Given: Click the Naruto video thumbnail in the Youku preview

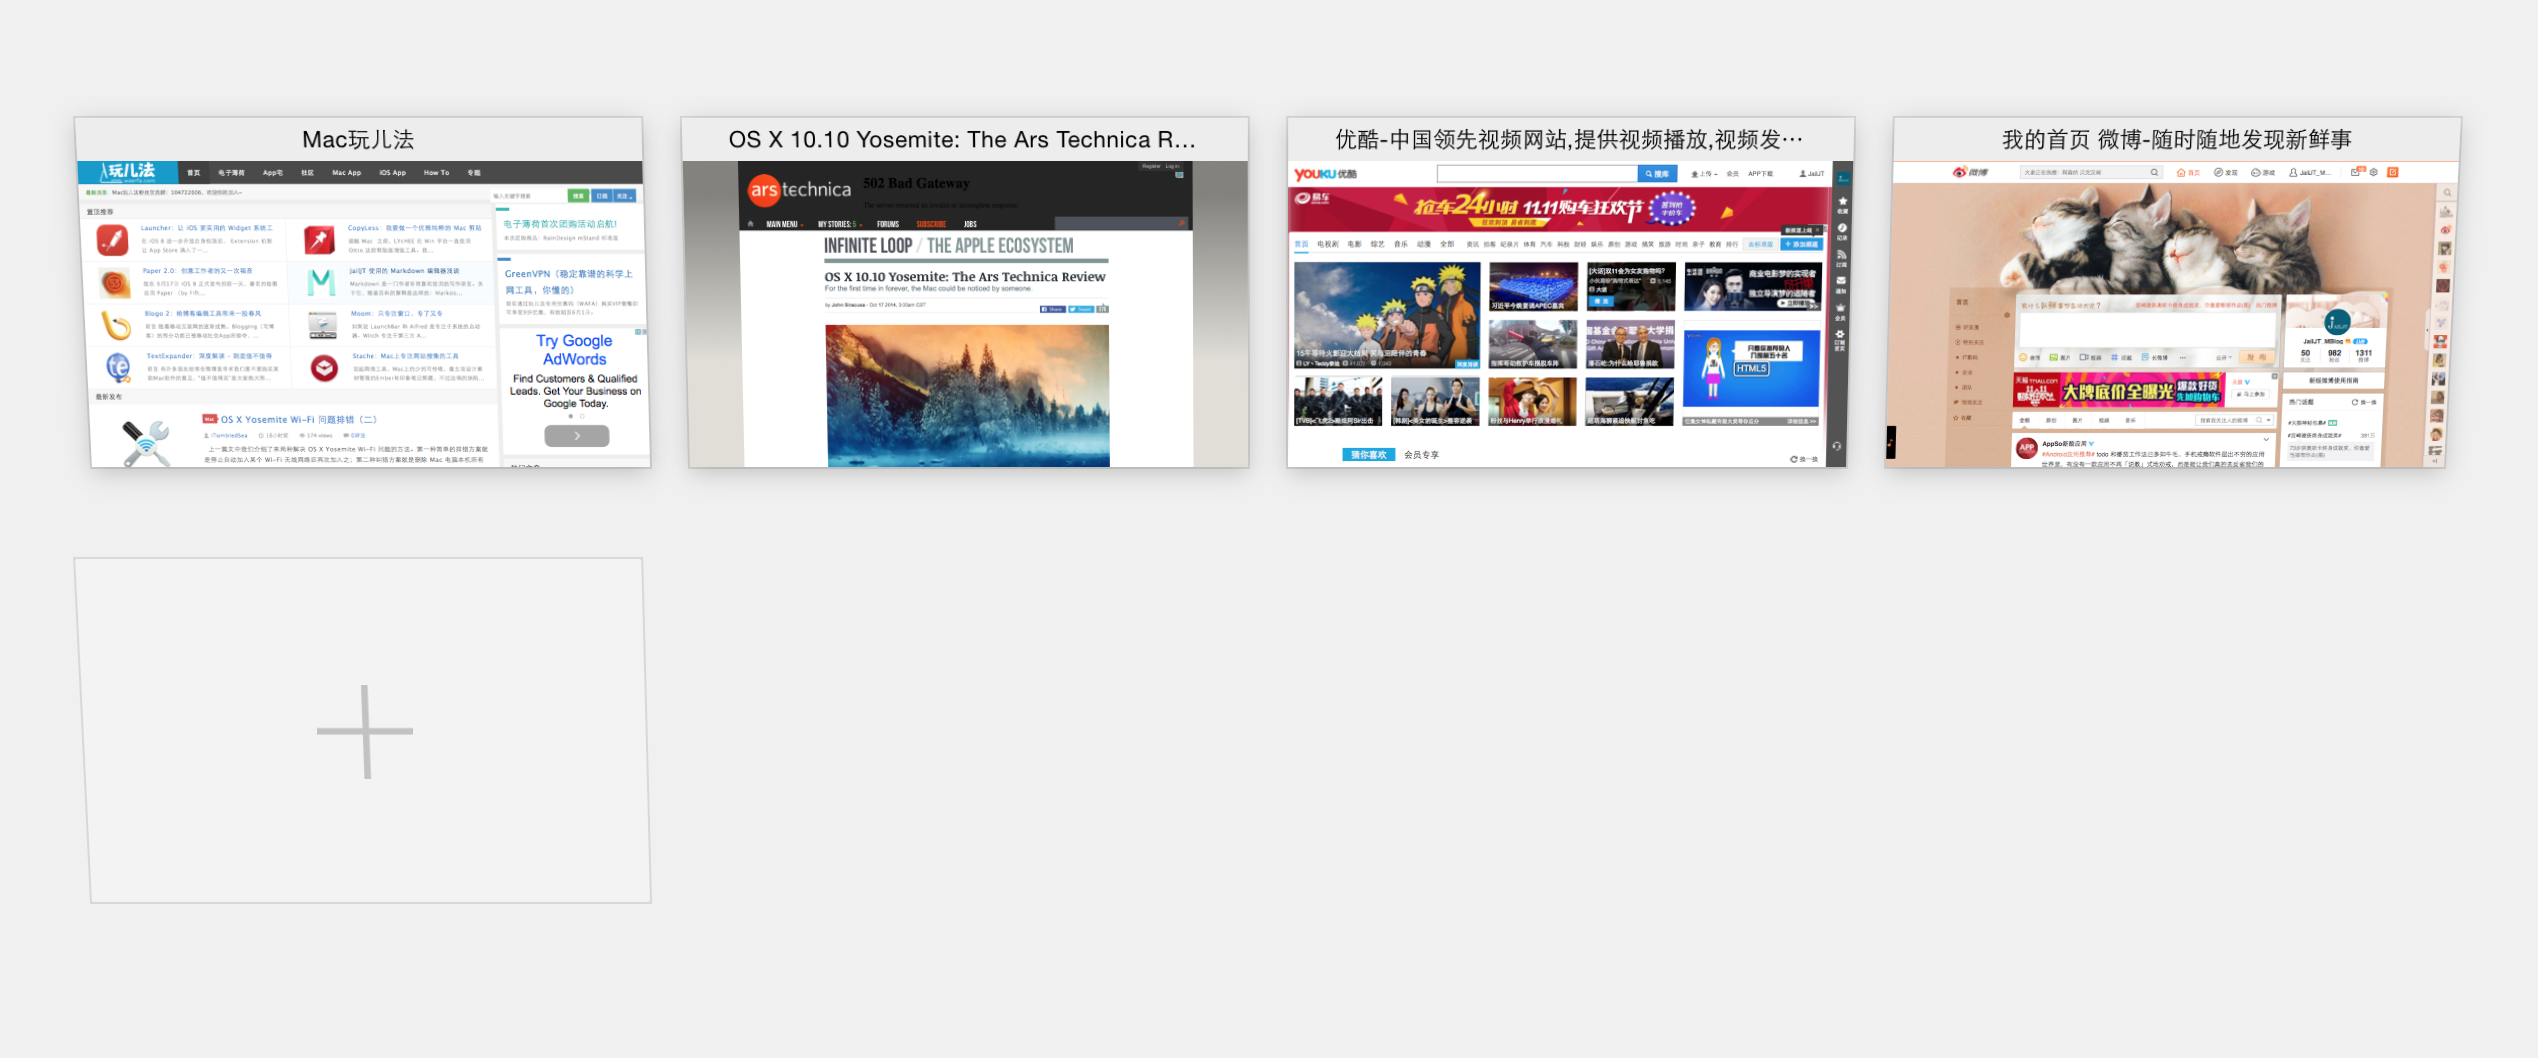Looking at the screenshot, I should point(1387,316).
